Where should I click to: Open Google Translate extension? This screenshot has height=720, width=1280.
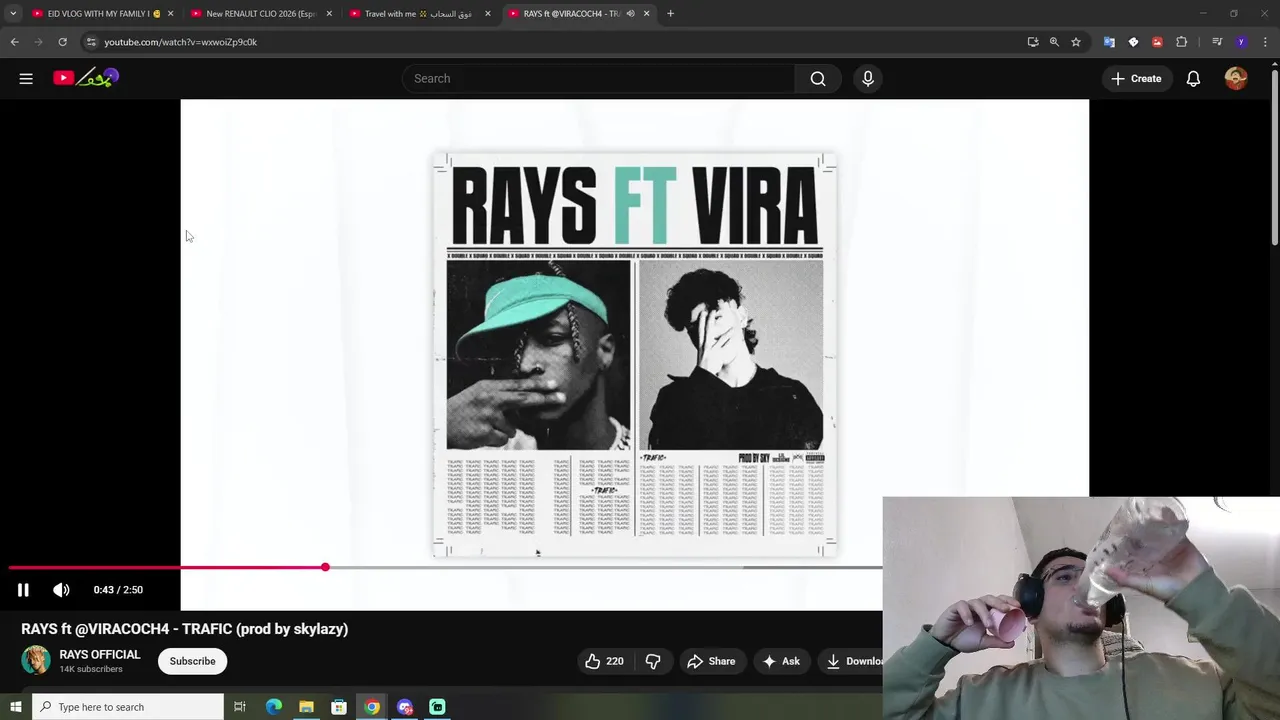(1109, 42)
